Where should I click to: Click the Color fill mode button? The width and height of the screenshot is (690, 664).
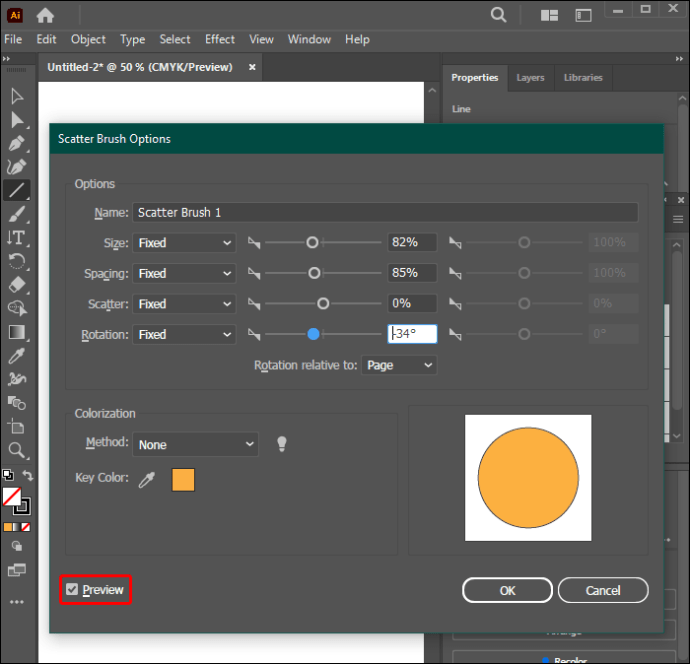(8, 527)
